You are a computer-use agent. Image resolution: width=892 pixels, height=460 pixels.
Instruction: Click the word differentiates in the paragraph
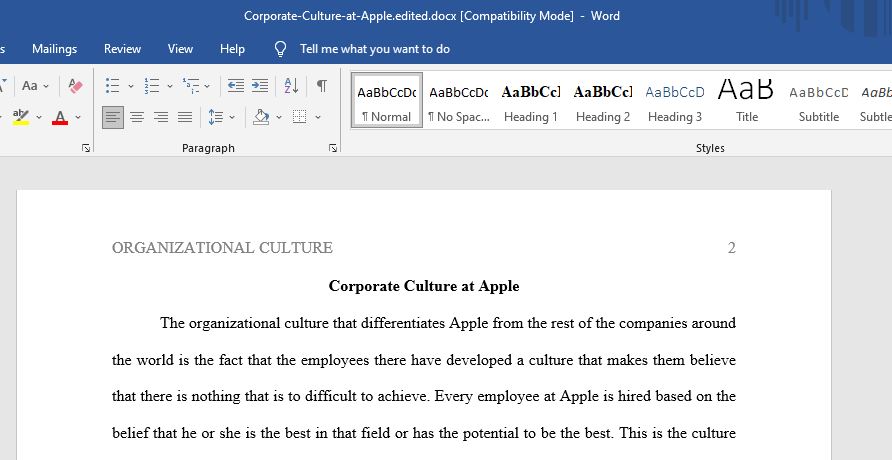[403, 324]
